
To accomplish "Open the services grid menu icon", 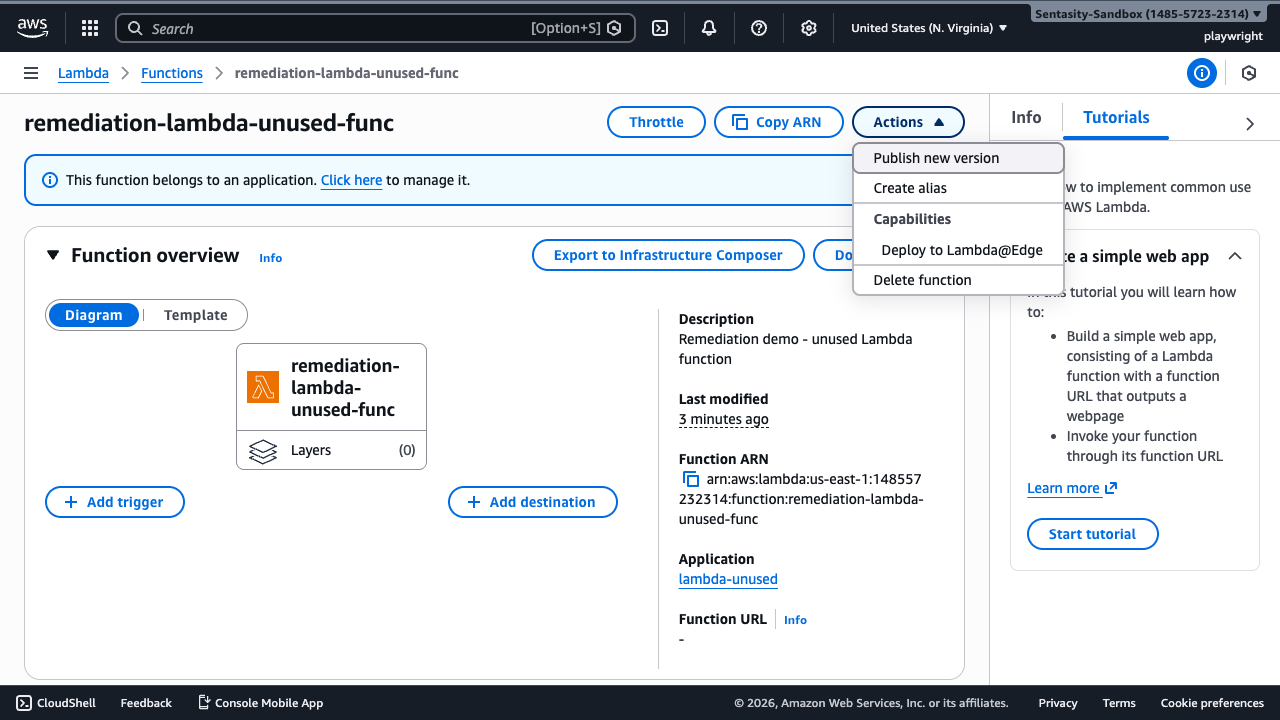I will (x=90, y=28).
